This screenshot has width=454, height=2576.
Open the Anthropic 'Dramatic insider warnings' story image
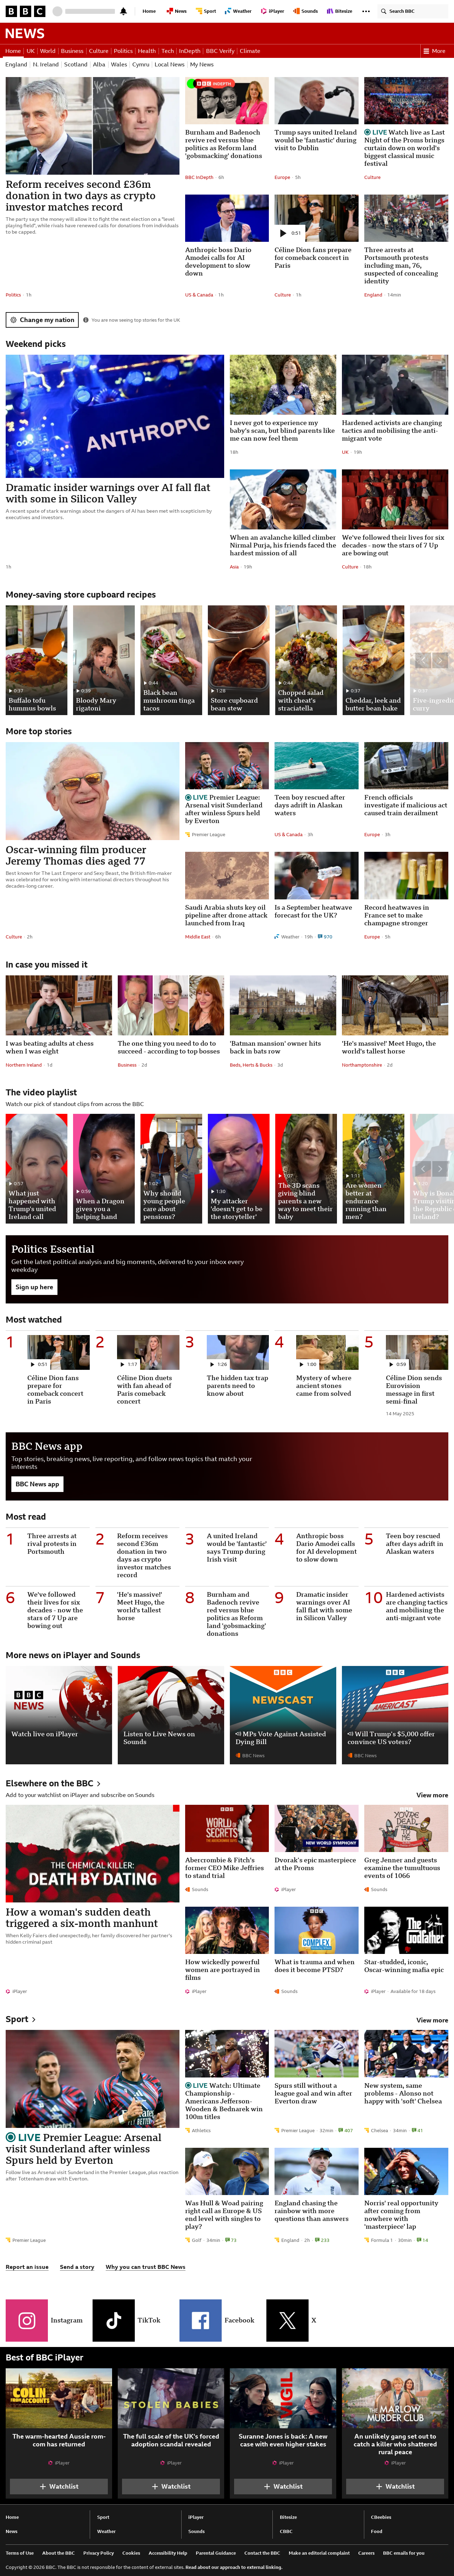[115, 416]
